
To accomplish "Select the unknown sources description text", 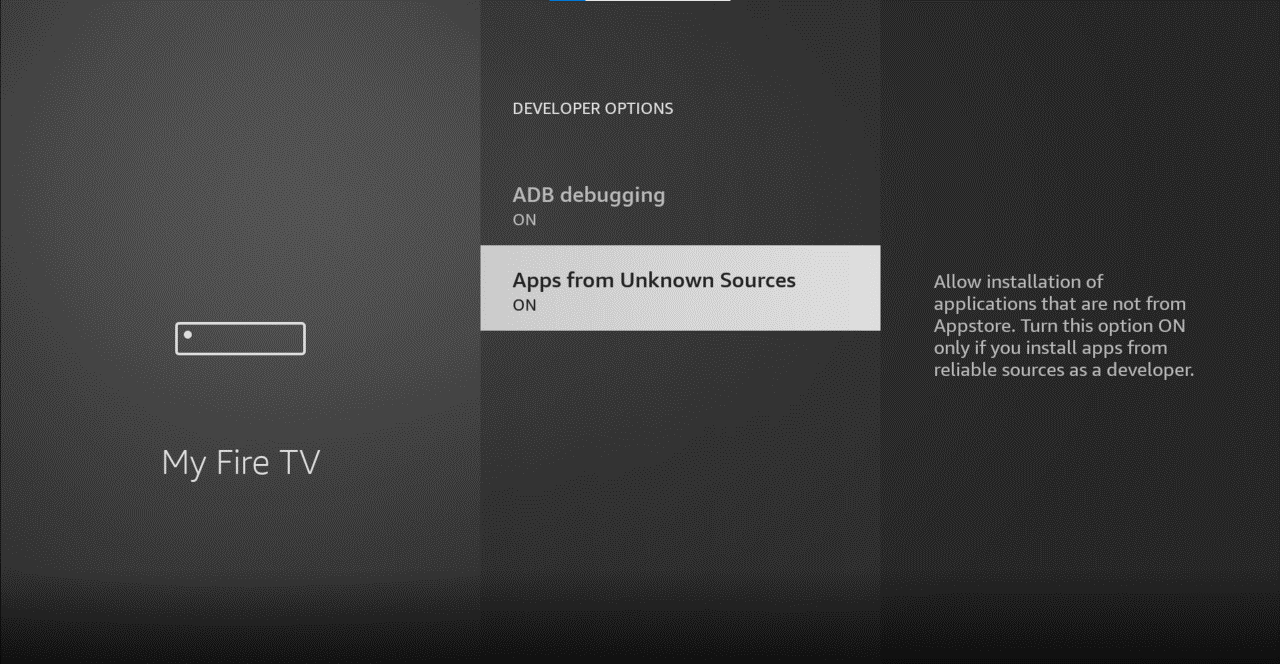I will pos(1064,326).
